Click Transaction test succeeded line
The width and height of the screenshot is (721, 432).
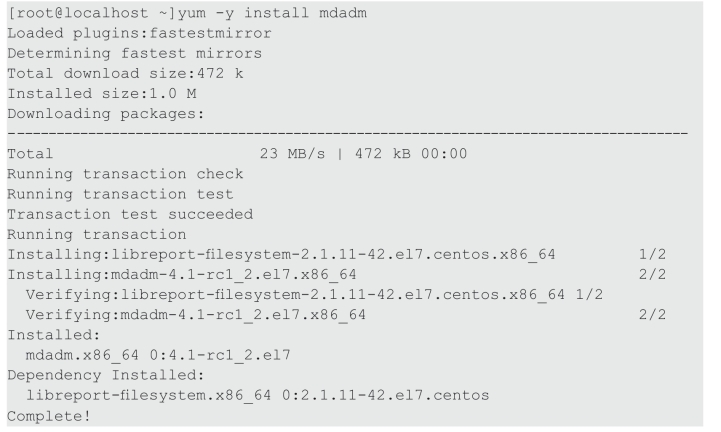pyautogui.click(x=130, y=214)
